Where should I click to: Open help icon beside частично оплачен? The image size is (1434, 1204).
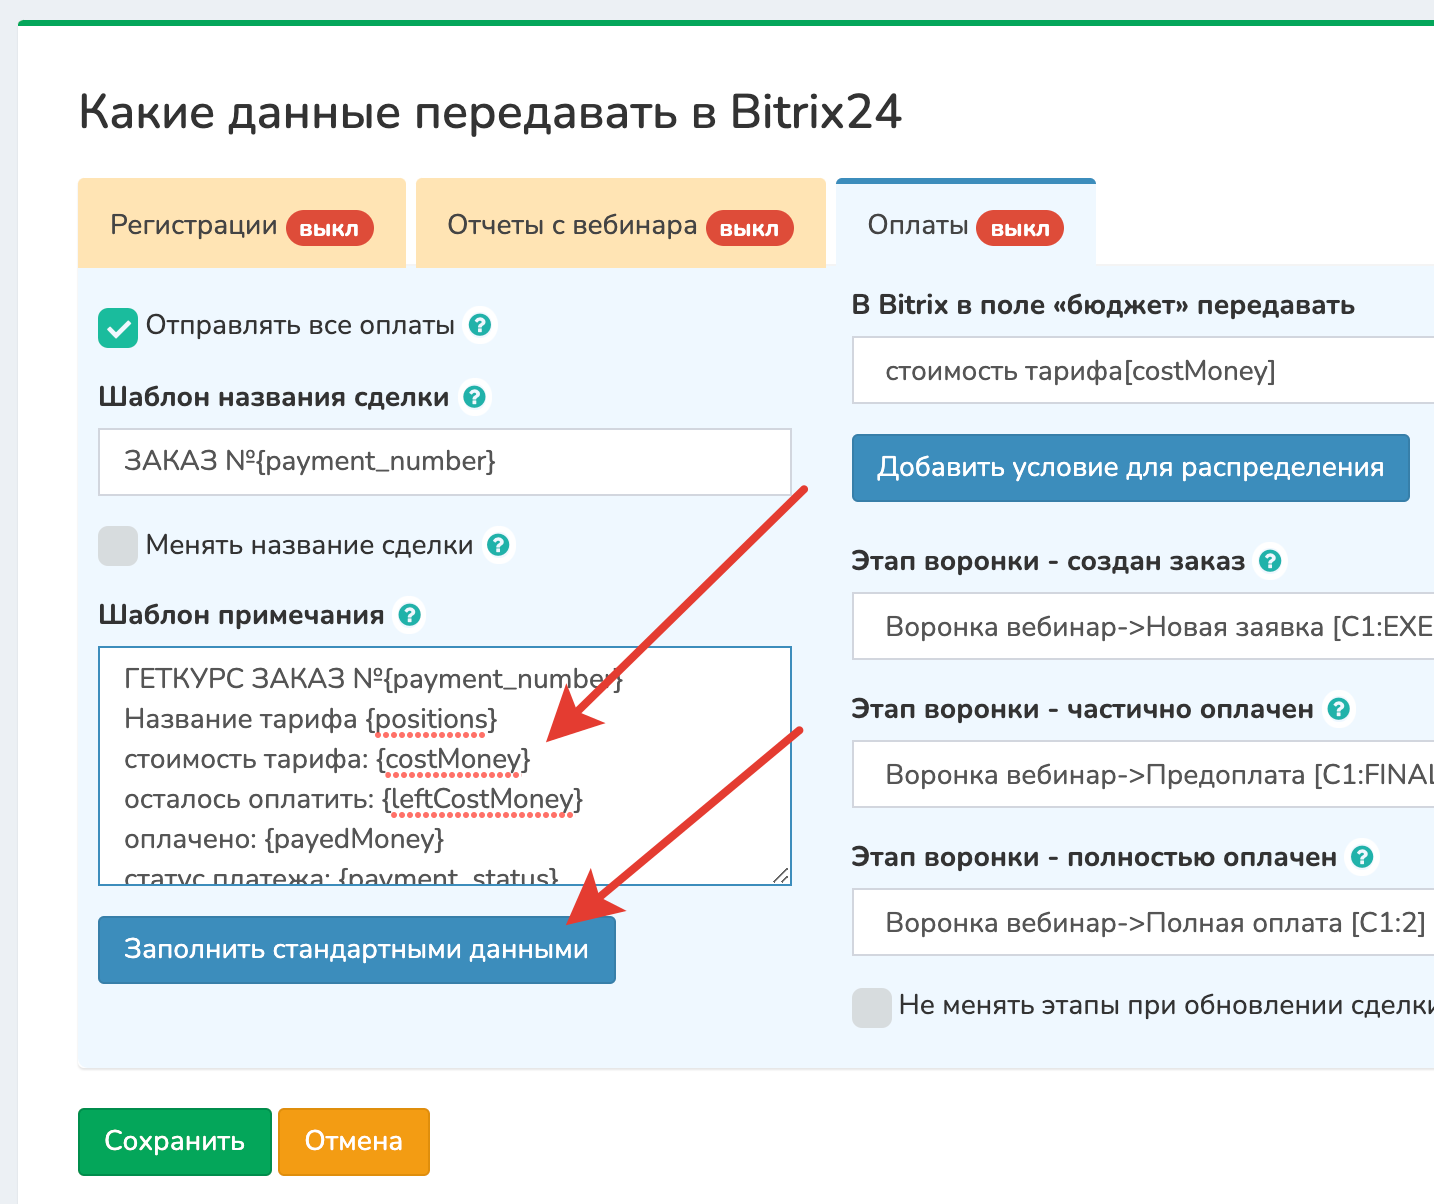pyautogui.click(x=1338, y=709)
